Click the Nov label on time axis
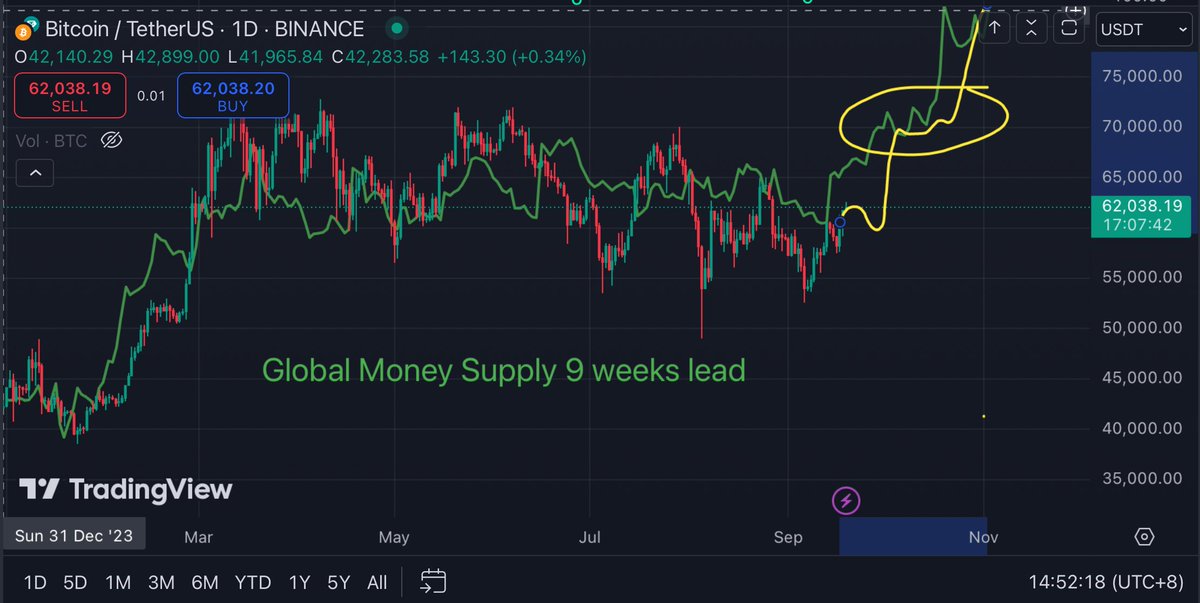This screenshot has width=1200, height=603. [983, 538]
